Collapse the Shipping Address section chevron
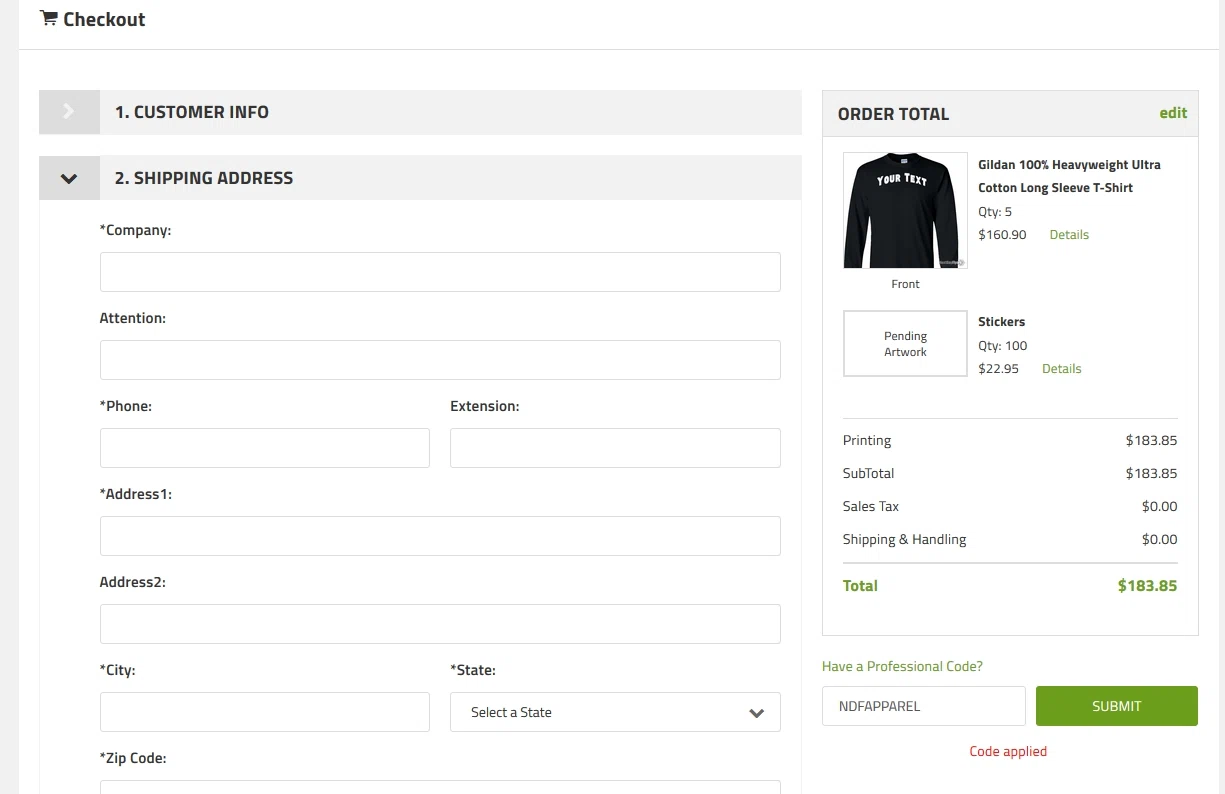The width and height of the screenshot is (1225, 794). (69, 178)
